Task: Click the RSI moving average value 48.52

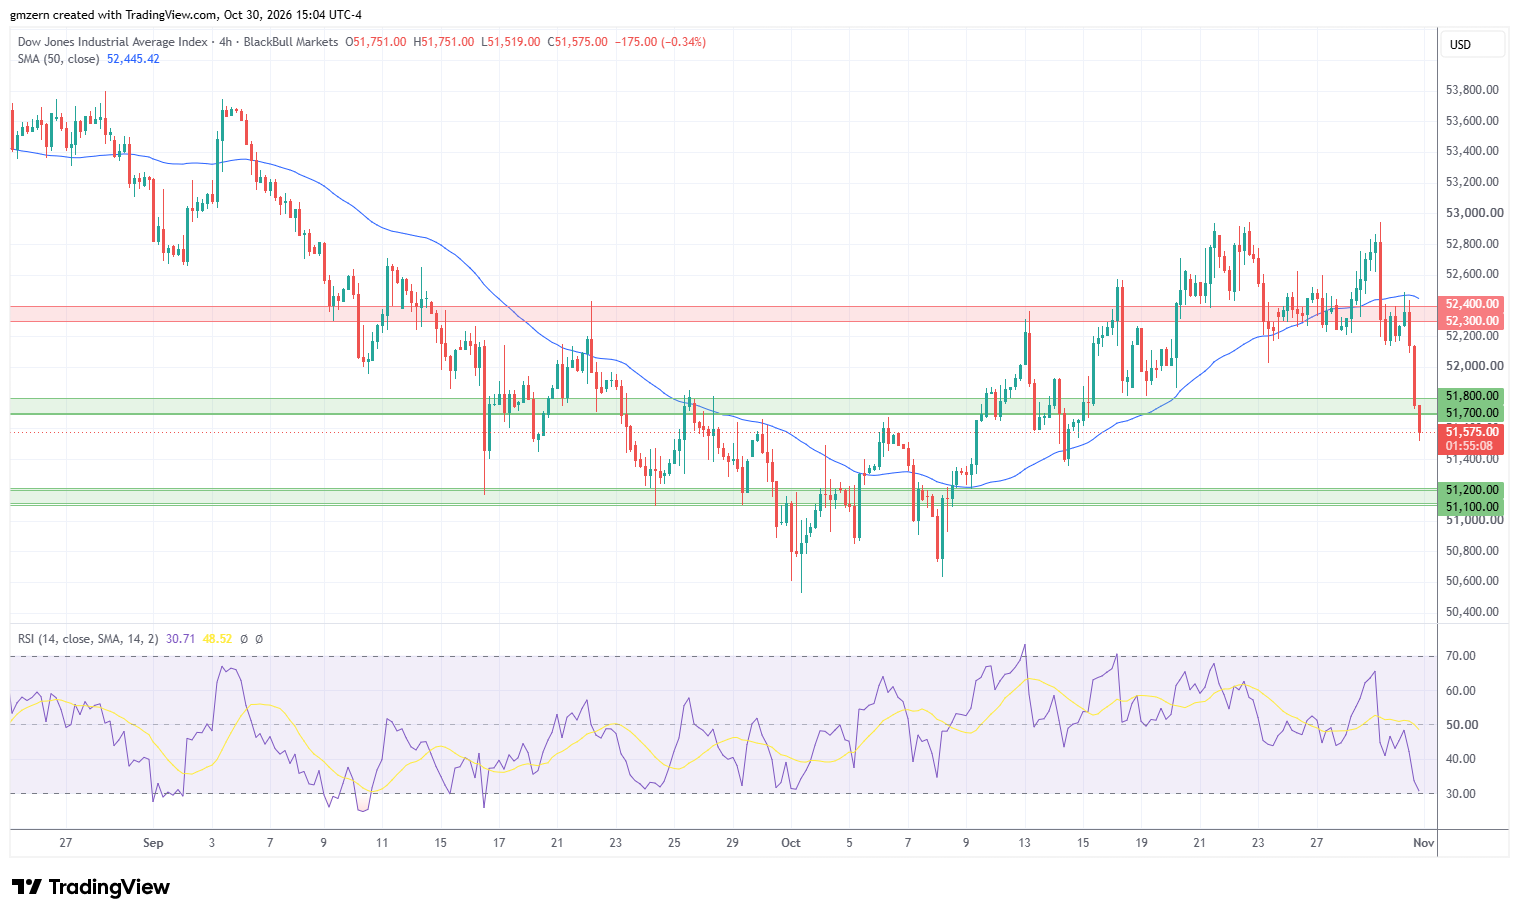Action: tap(217, 638)
